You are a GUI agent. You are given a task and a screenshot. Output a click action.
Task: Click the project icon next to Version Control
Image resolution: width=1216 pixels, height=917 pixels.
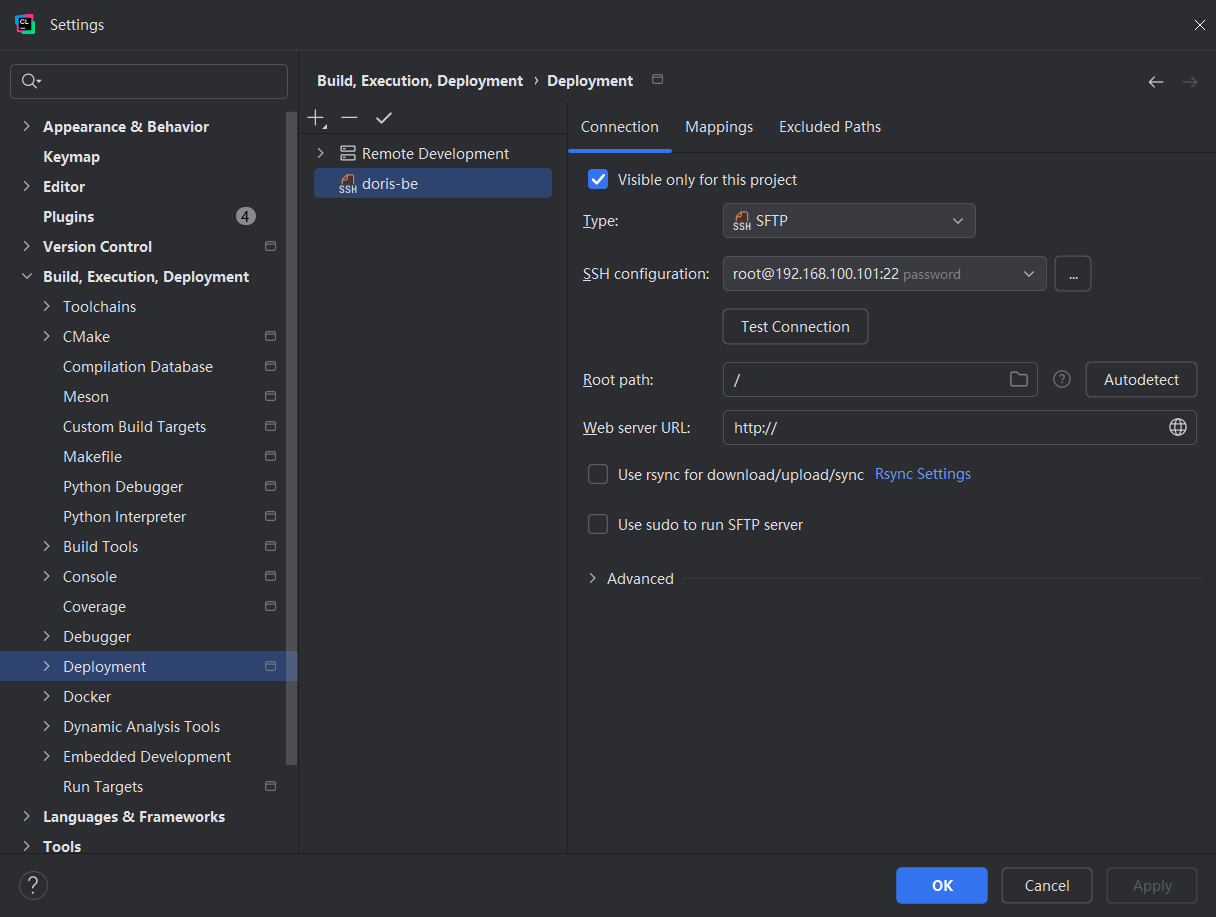270,246
